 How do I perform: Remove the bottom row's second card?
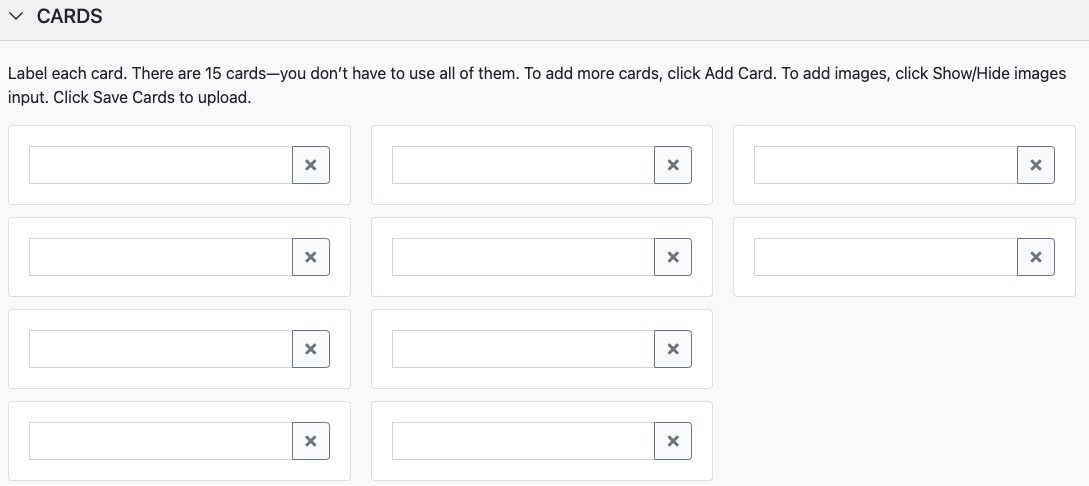point(673,441)
